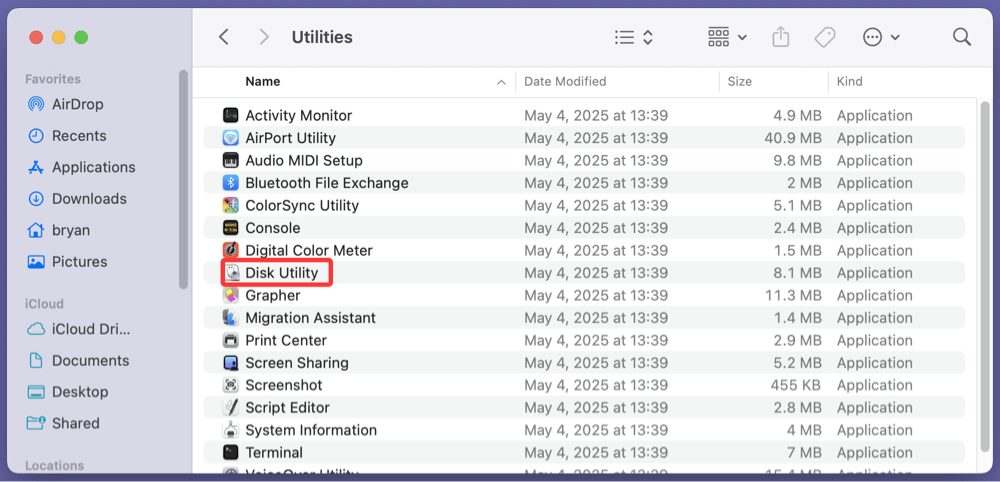The image size is (1000, 482).
Task: Select the Script Editor icon
Action: 230,407
